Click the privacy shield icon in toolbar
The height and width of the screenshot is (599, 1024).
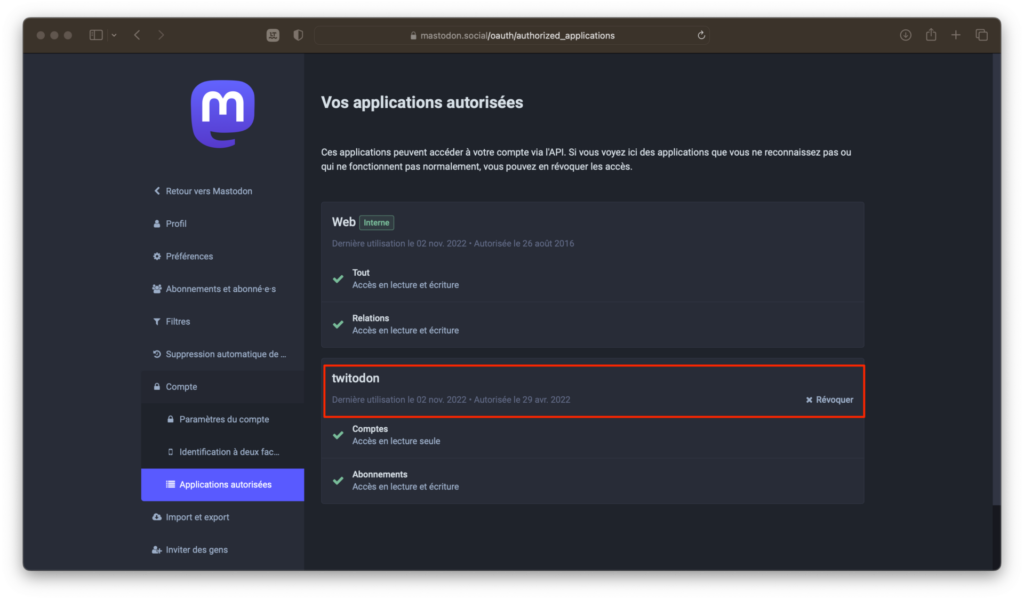pos(298,35)
